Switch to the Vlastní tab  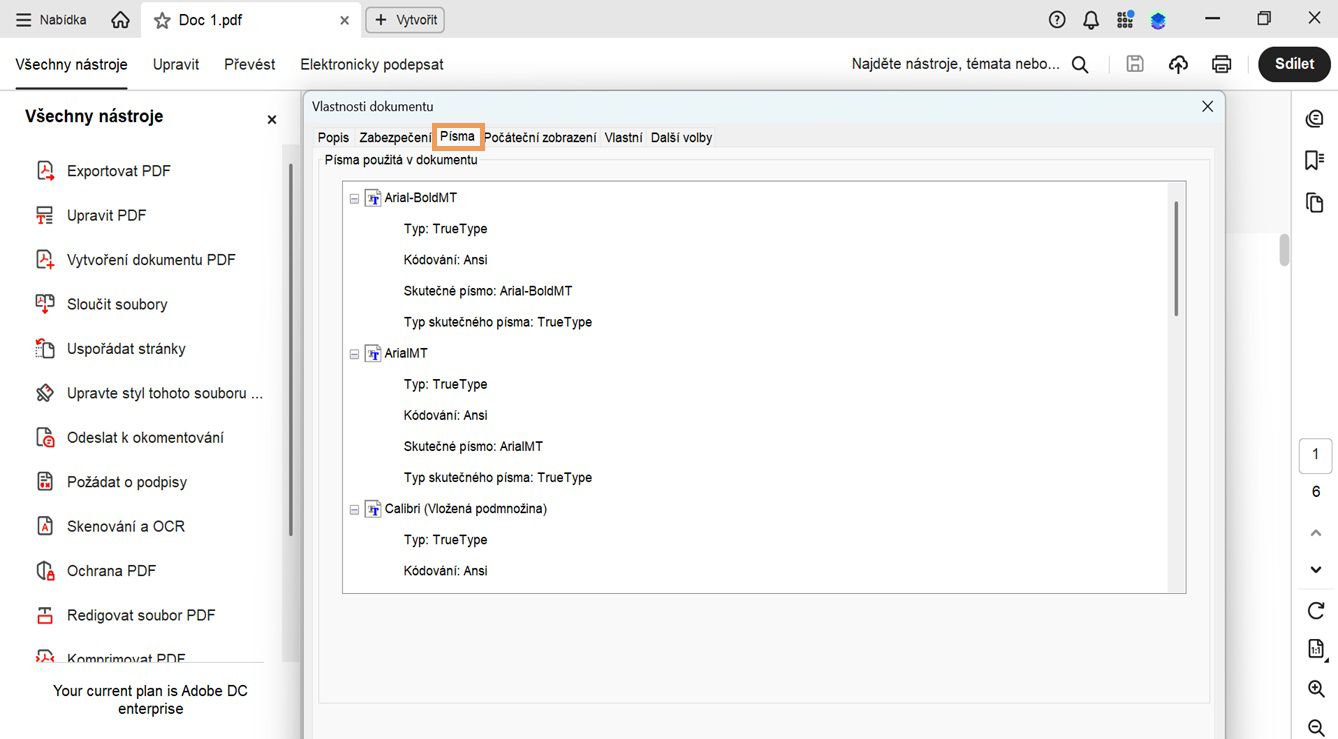[623, 137]
